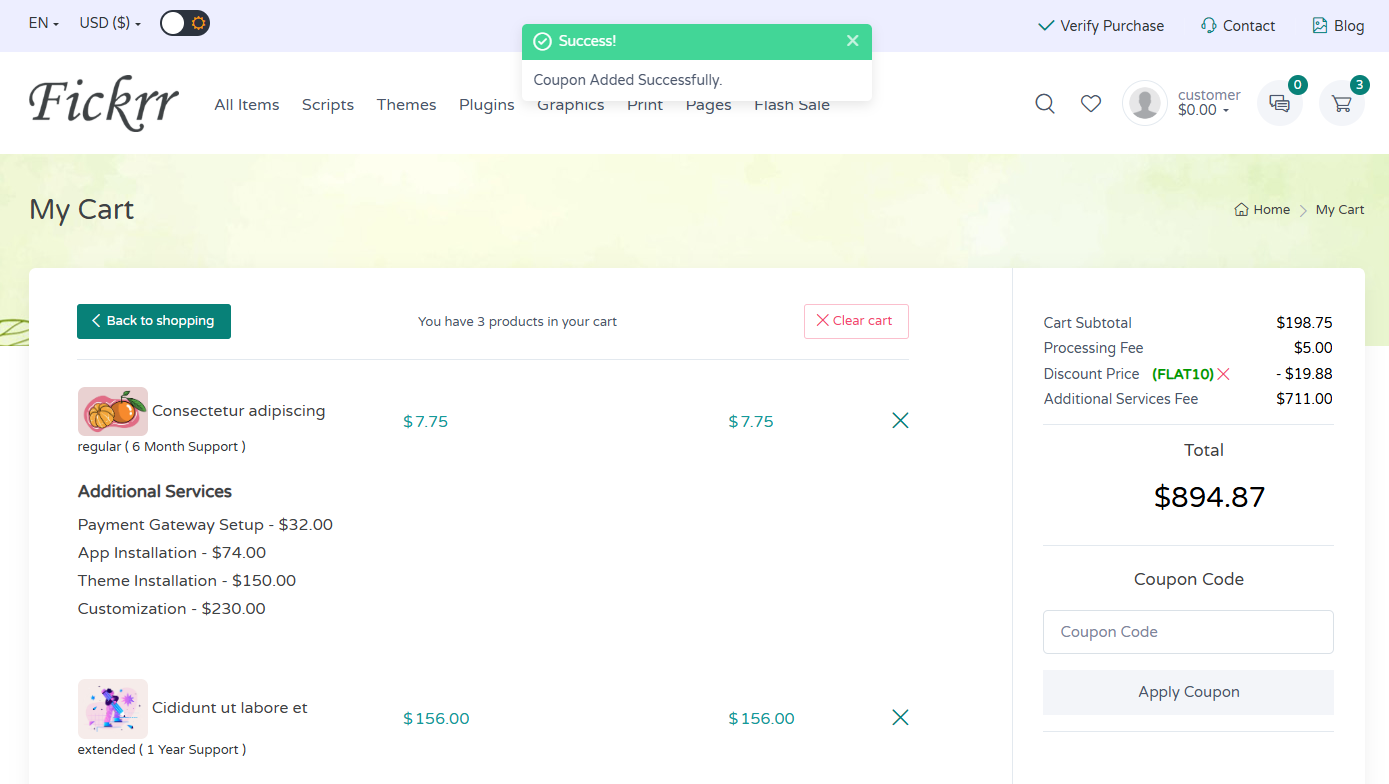Remove Cididunt ut labore et item

pyautogui.click(x=900, y=718)
